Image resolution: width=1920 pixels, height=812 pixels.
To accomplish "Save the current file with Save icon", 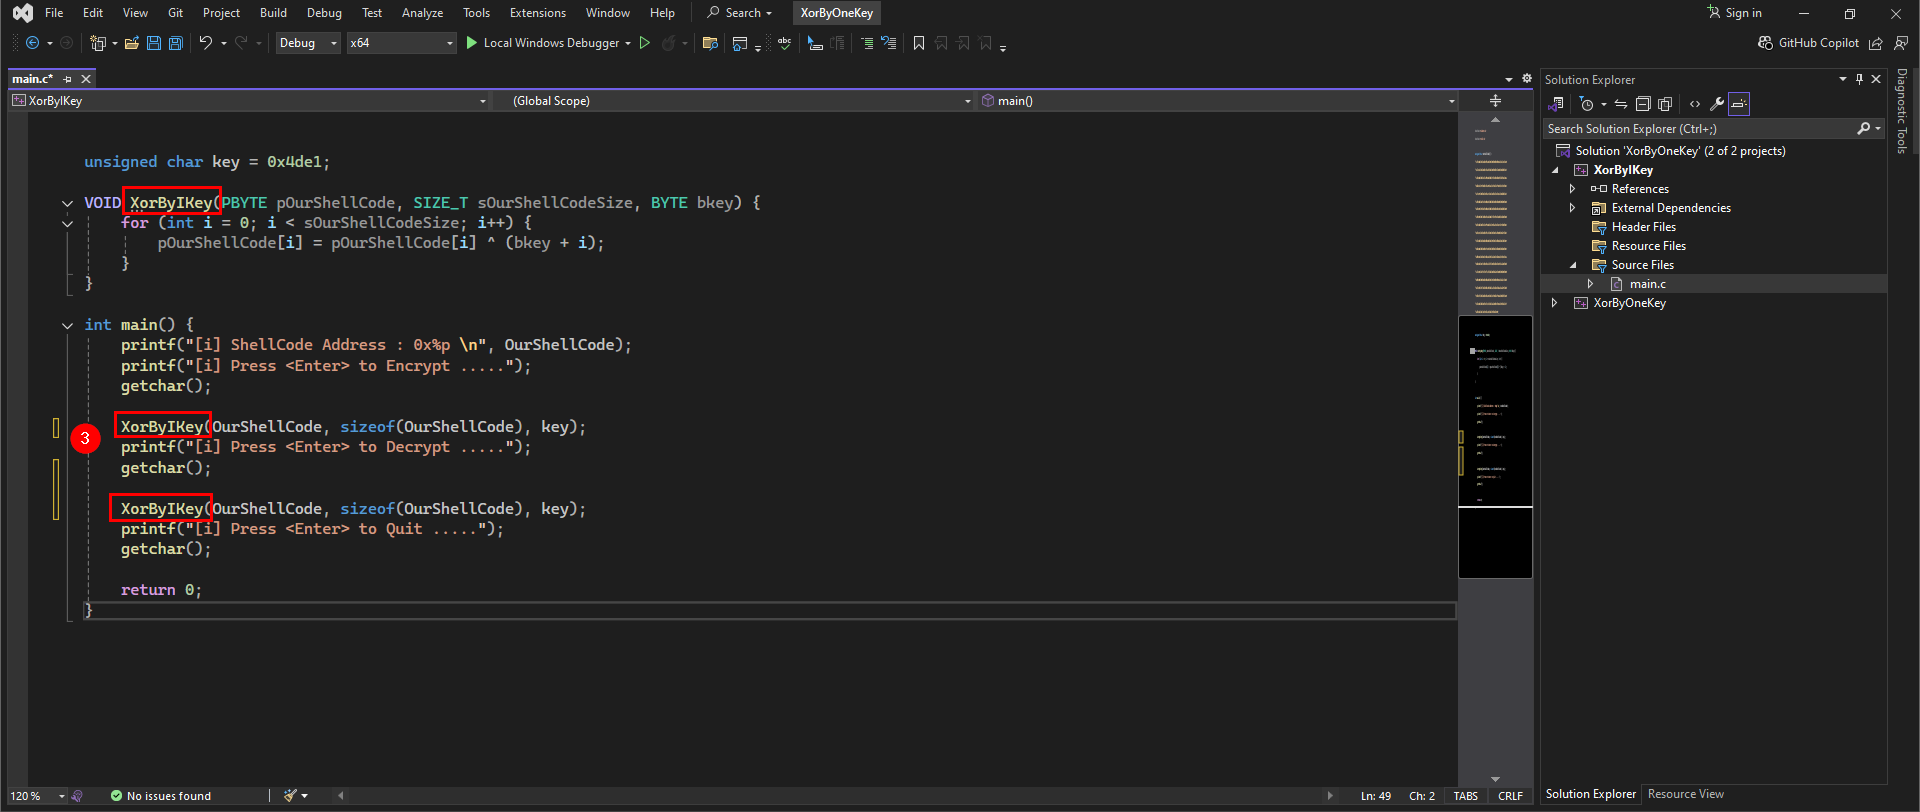I will click(154, 43).
